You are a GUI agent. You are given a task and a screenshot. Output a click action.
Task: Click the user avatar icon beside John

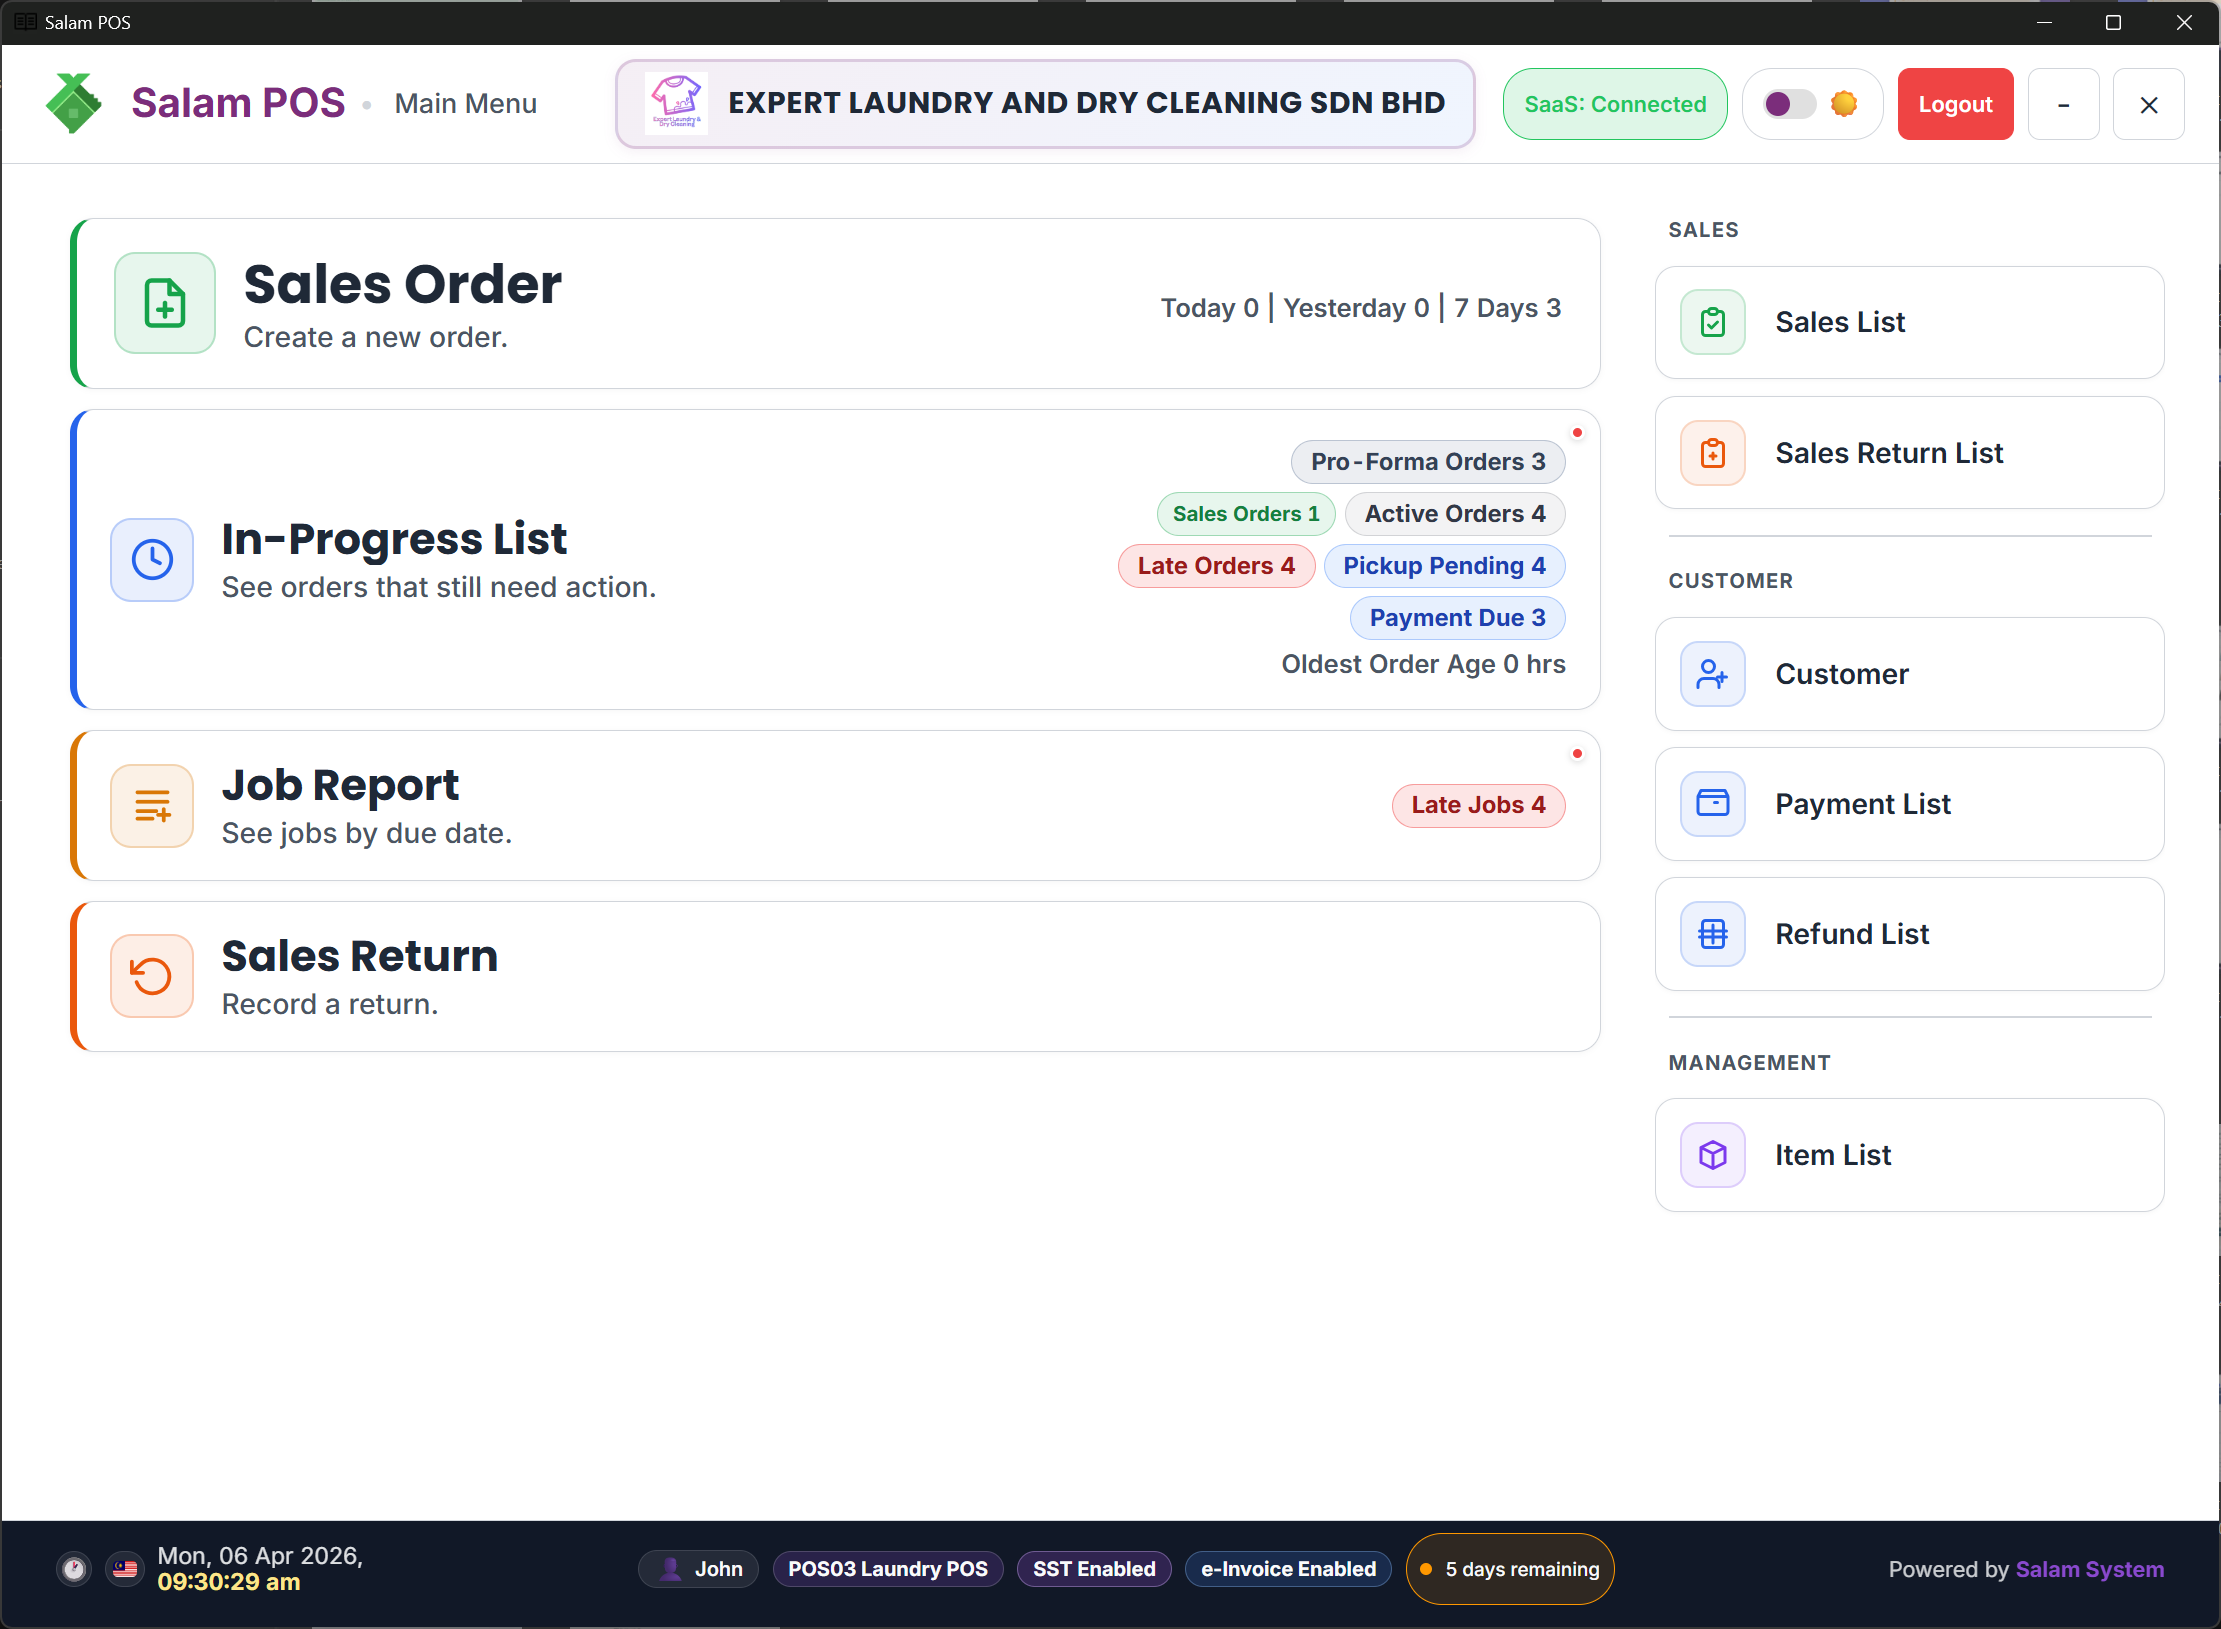click(670, 1569)
